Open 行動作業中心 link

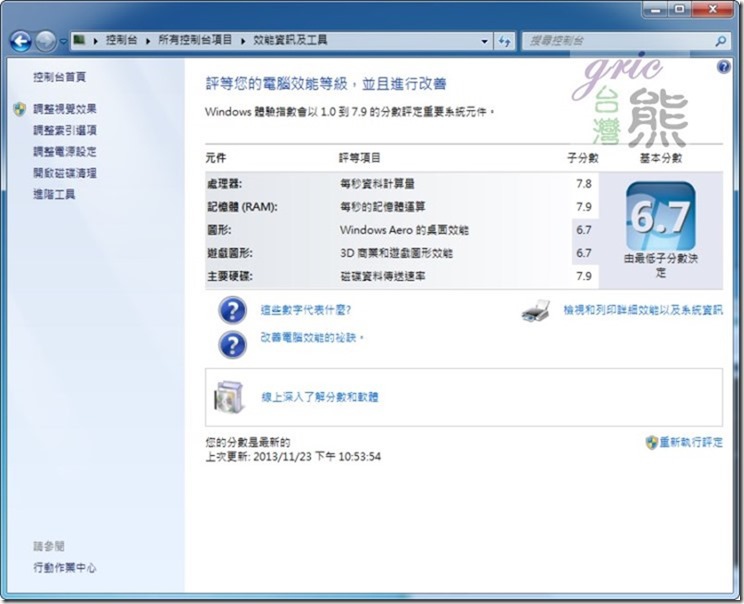coord(65,567)
